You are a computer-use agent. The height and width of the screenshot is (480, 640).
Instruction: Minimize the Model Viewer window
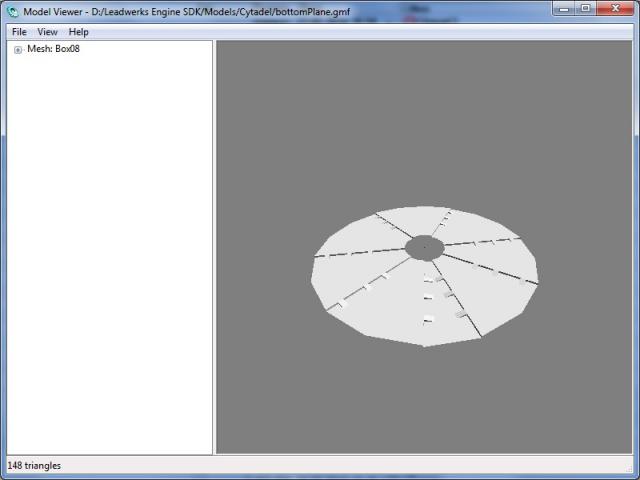coord(562,9)
